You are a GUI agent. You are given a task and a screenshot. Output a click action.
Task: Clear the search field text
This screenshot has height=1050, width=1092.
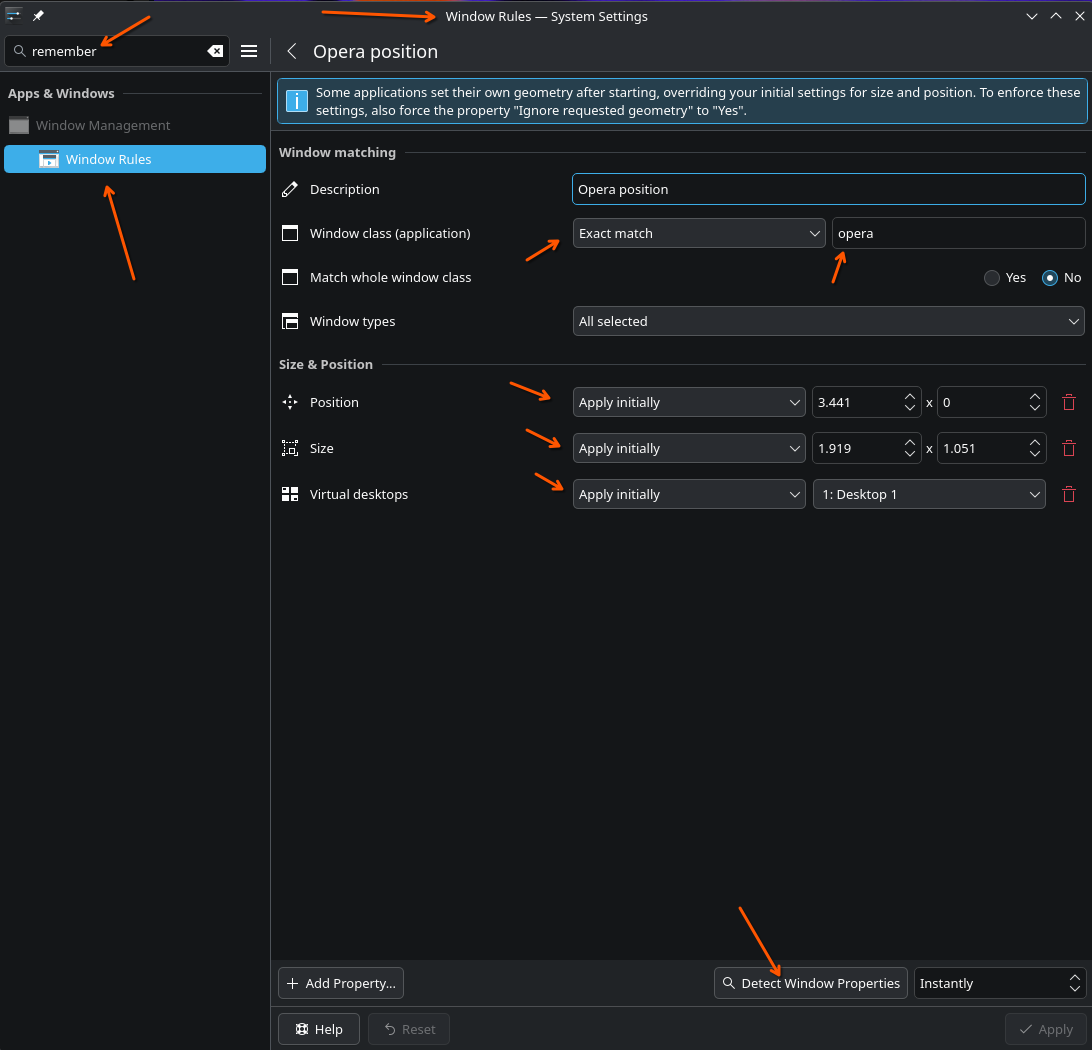click(215, 52)
